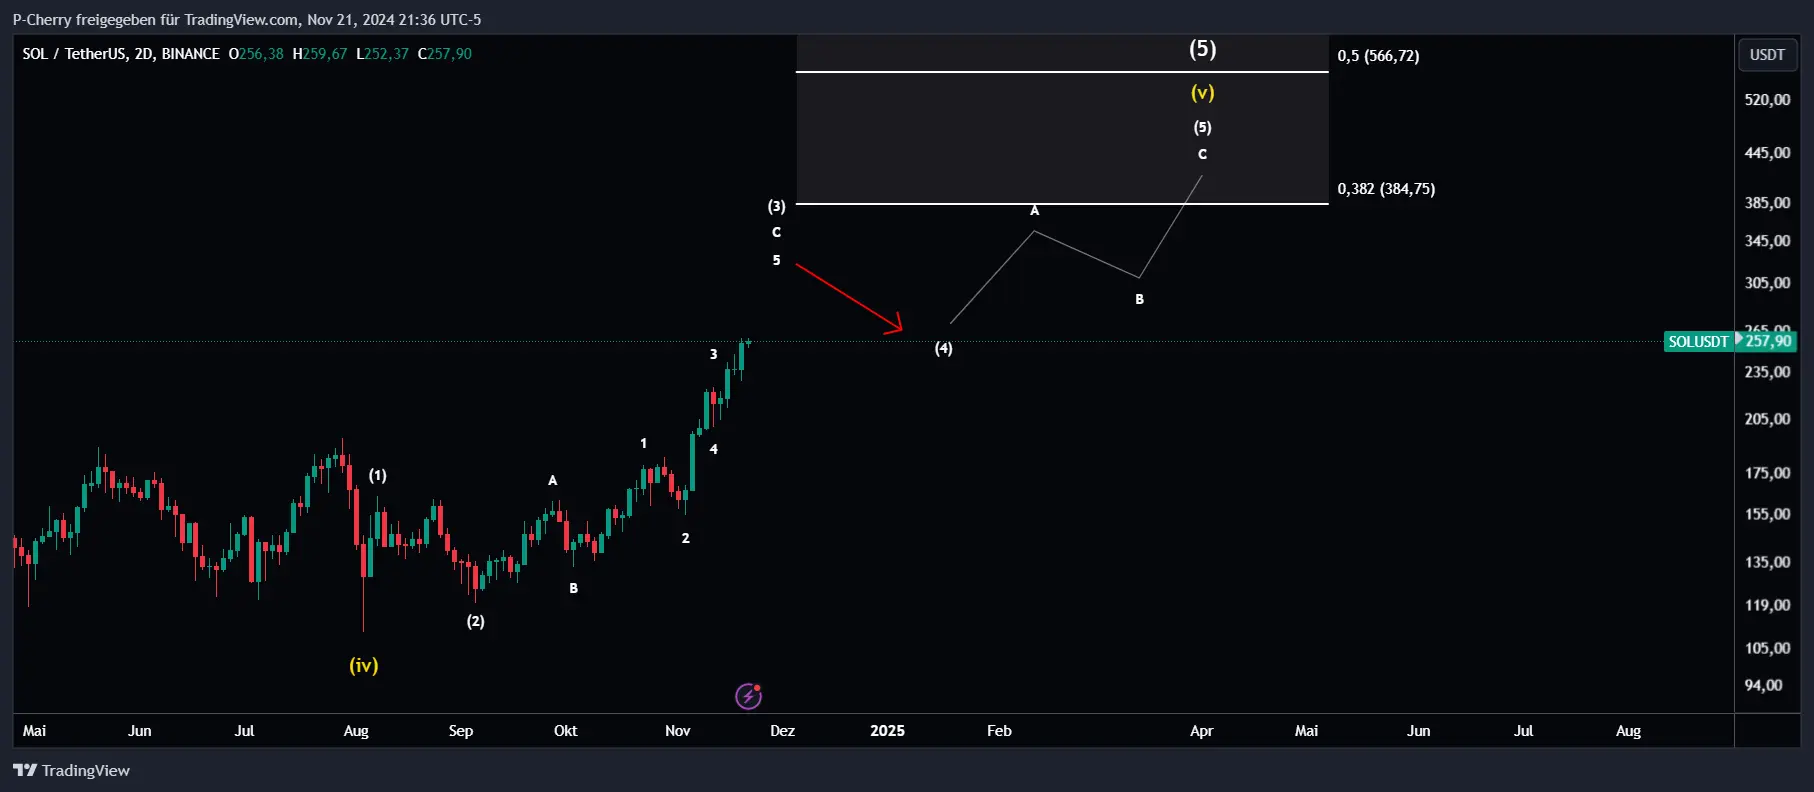The image size is (1814, 792).
Task: Click the 94,00 price axis label
Action: (1763, 685)
